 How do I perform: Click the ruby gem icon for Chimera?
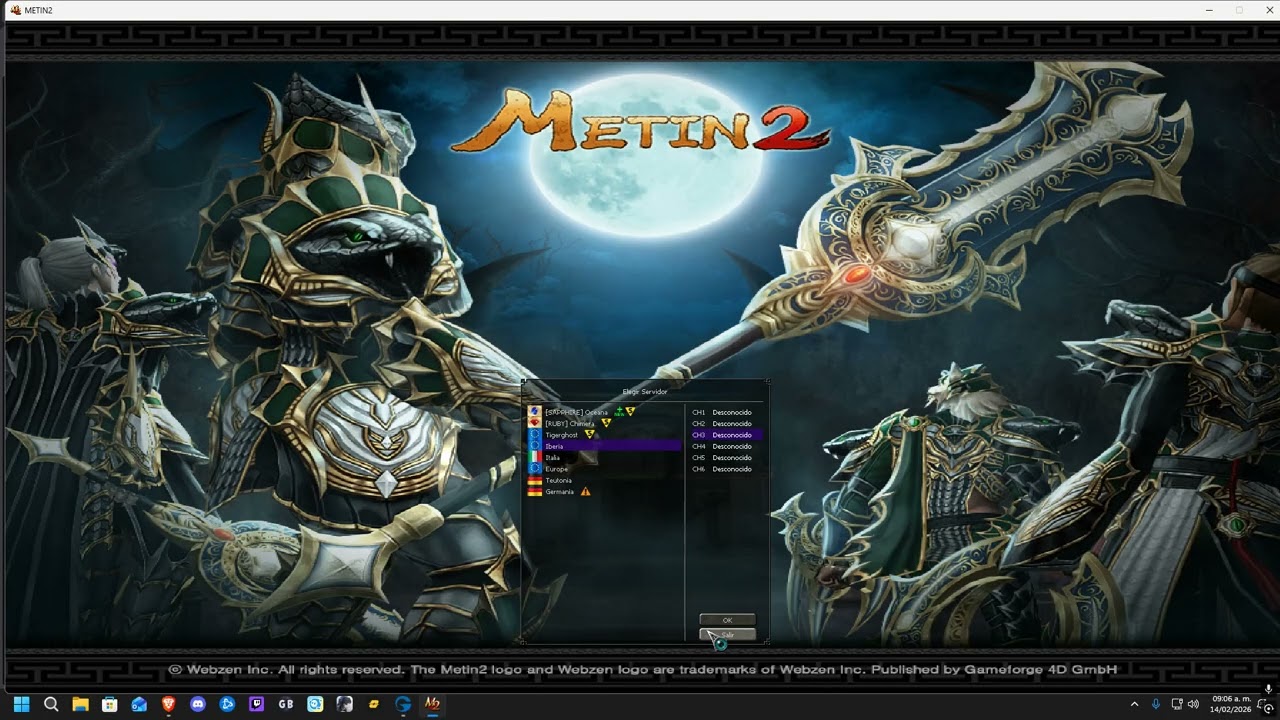[x=535, y=423]
